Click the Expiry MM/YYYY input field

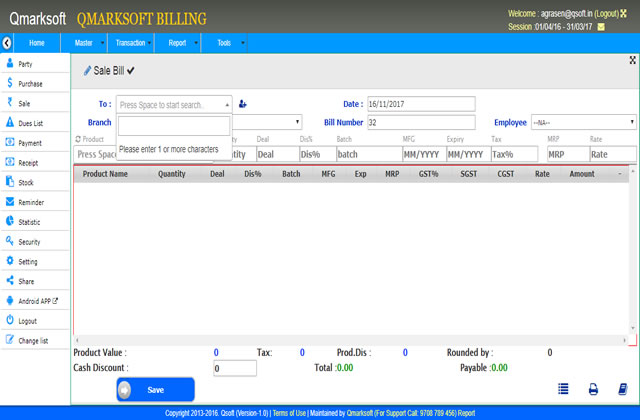[469, 154]
